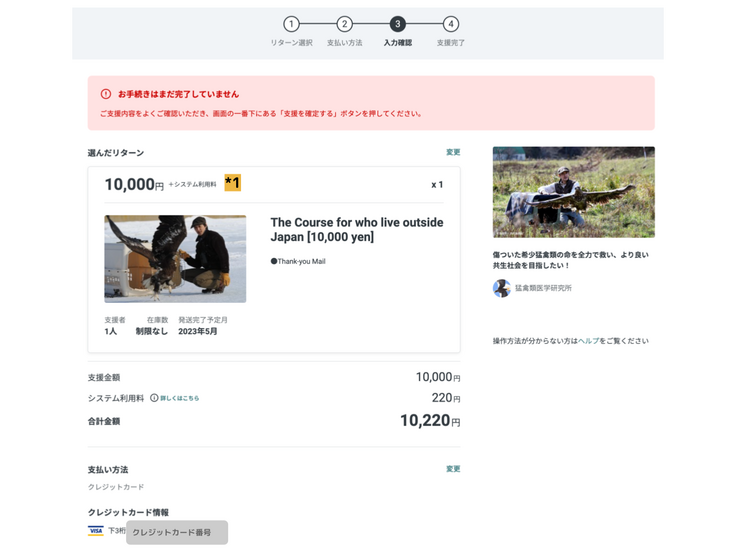Viewport: 736px width, 552px height.
Task: Click the VISA card logo
Action: click(x=96, y=531)
